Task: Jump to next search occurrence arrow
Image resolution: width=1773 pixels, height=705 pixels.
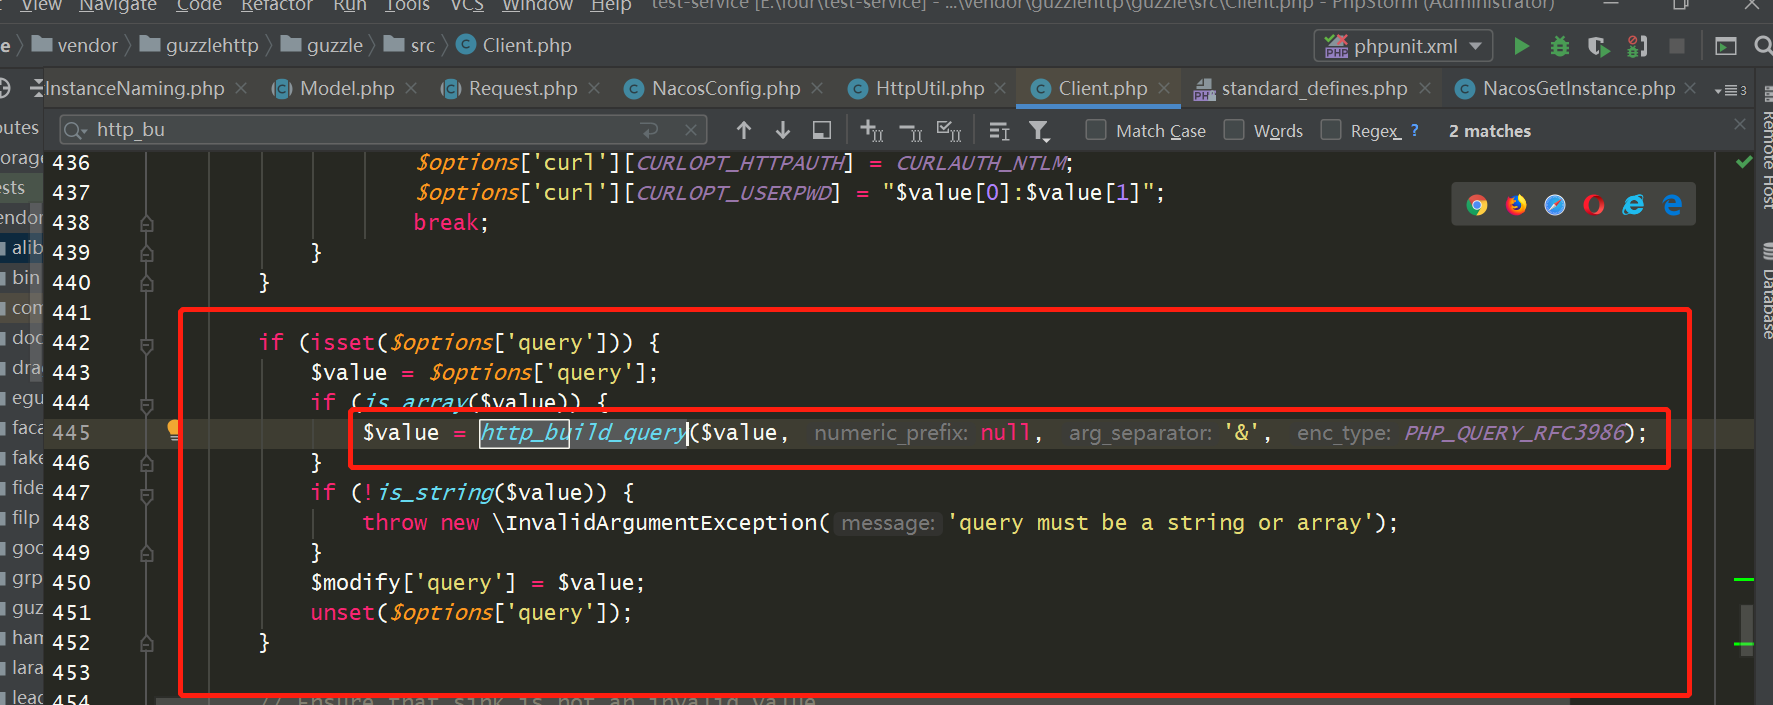Action: click(x=783, y=130)
